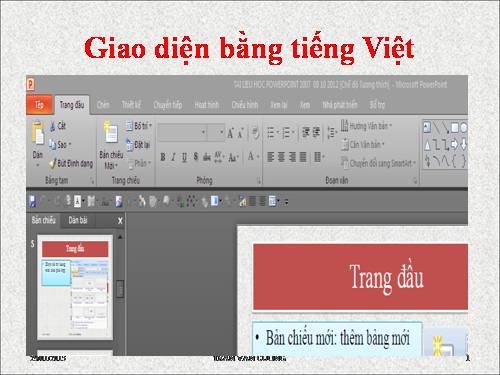Screen dimensions: 500x375
Task: Select the arrow line shape
Action: click(x=445, y=127)
